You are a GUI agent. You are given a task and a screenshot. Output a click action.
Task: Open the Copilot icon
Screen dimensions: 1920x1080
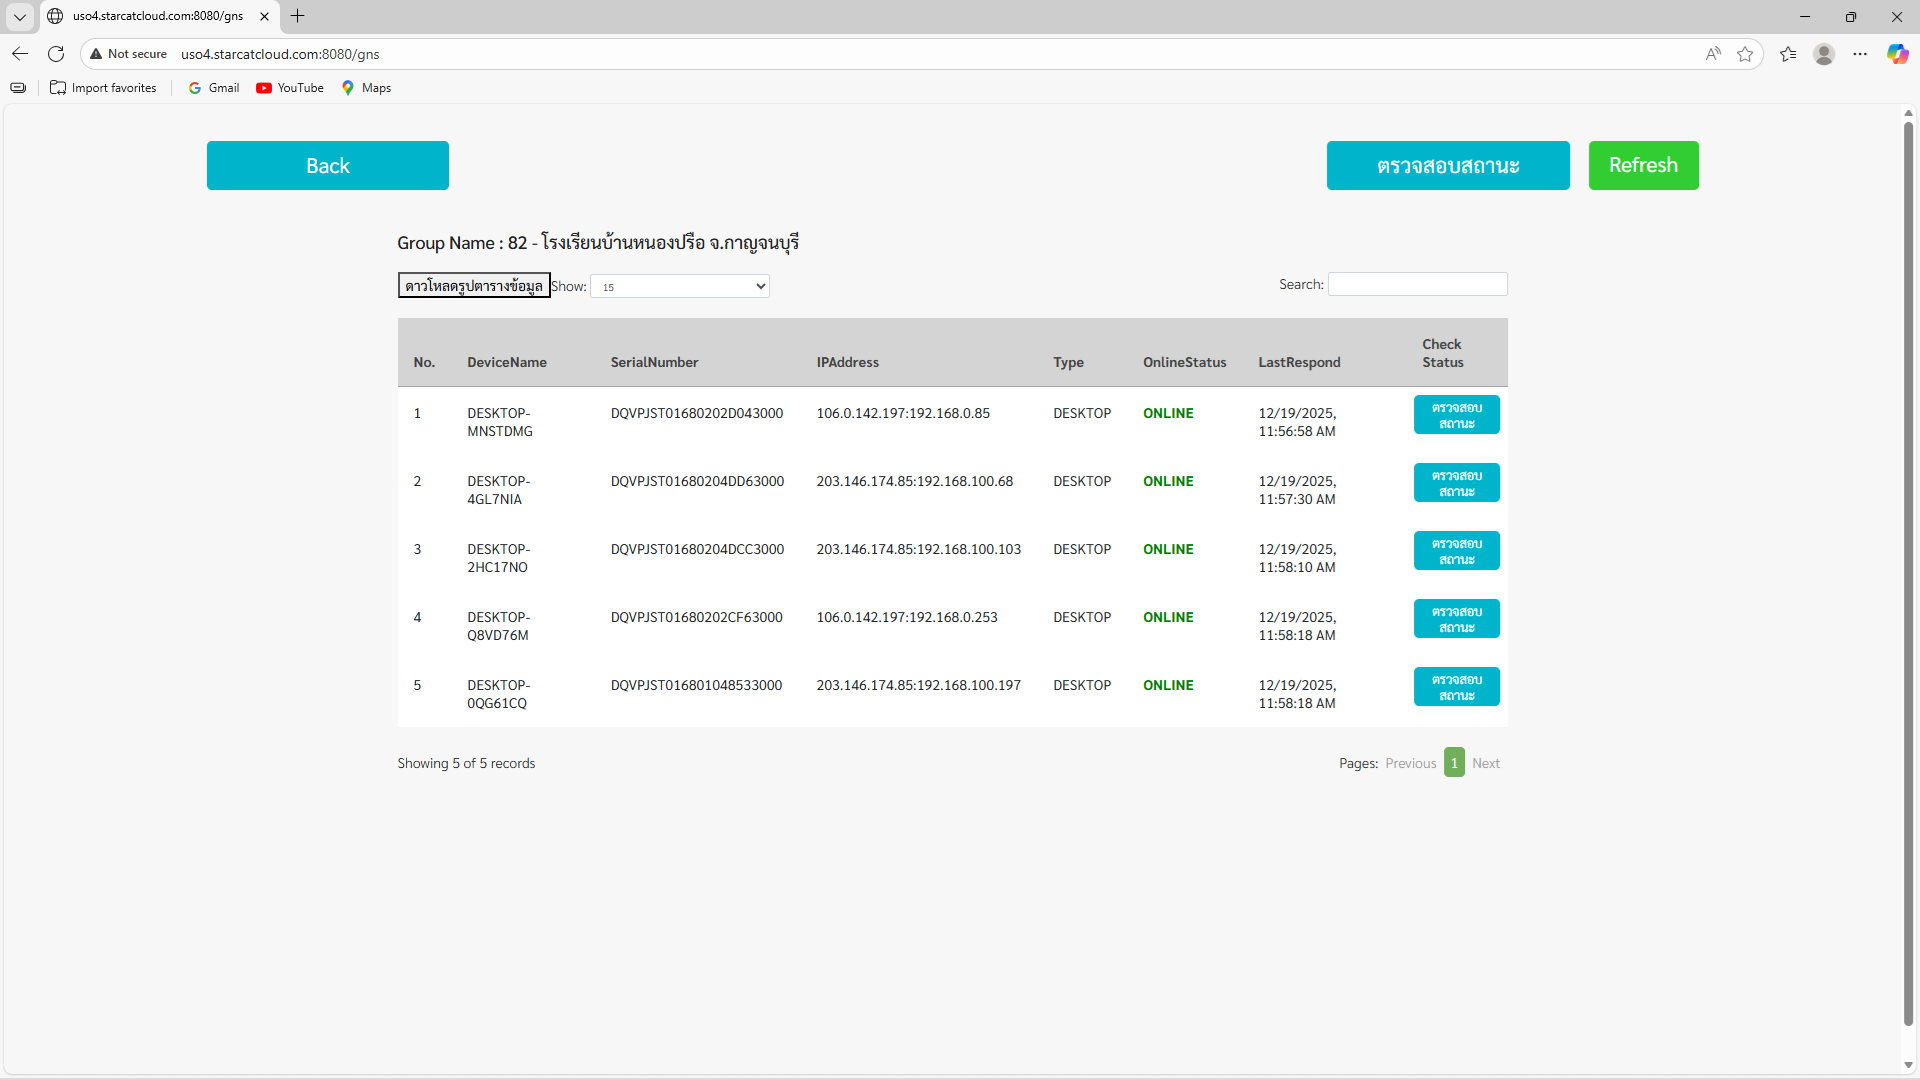(1897, 54)
